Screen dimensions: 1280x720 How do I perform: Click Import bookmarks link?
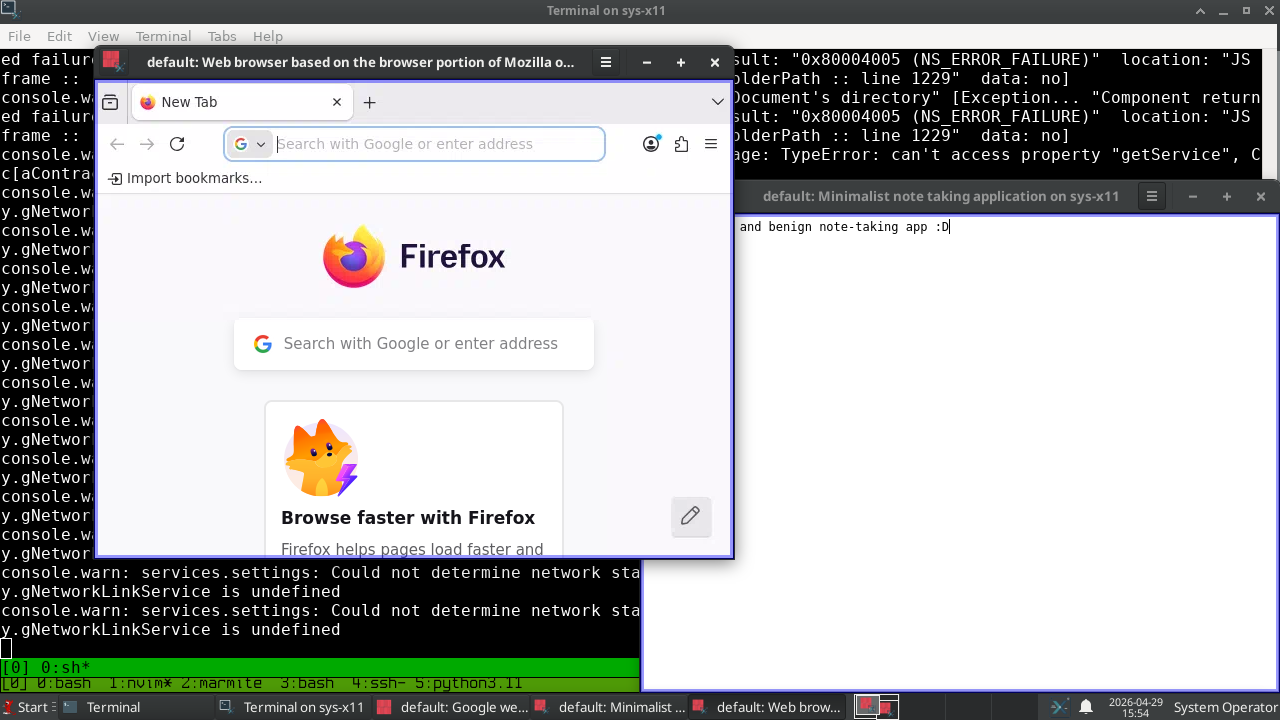coord(185,178)
